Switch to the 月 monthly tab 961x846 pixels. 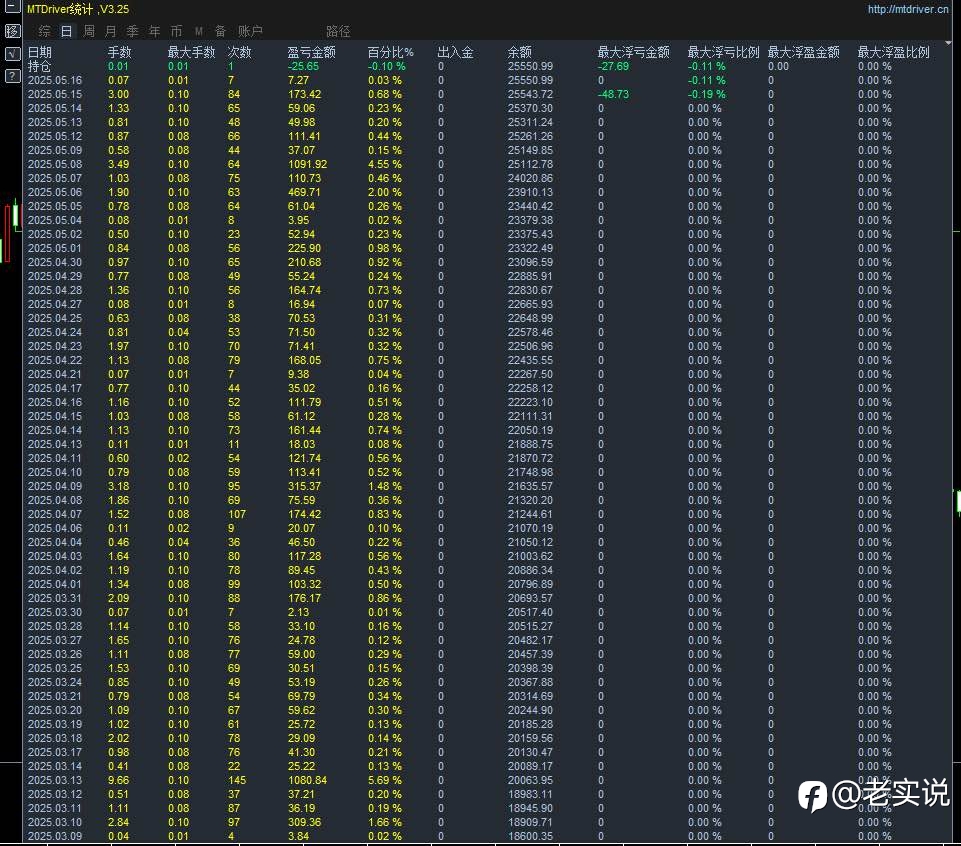(x=110, y=31)
